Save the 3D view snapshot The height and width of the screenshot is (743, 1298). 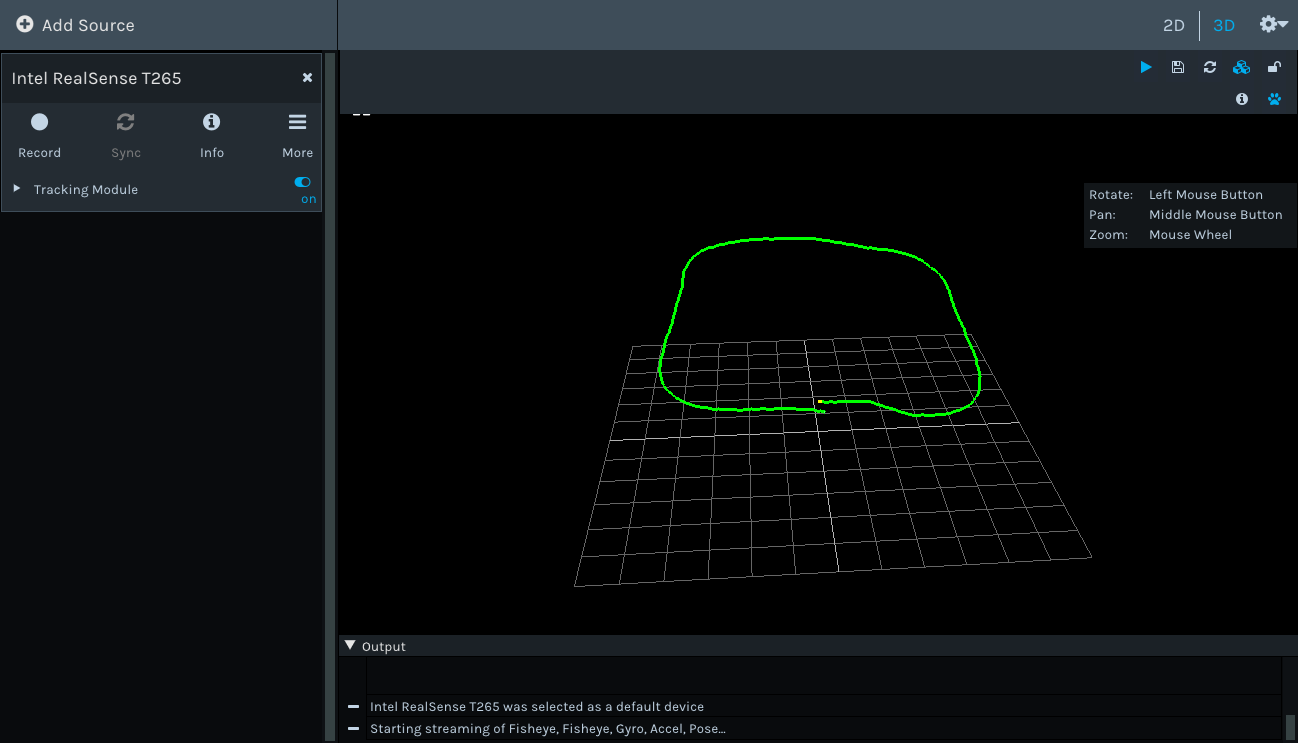click(1177, 66)
